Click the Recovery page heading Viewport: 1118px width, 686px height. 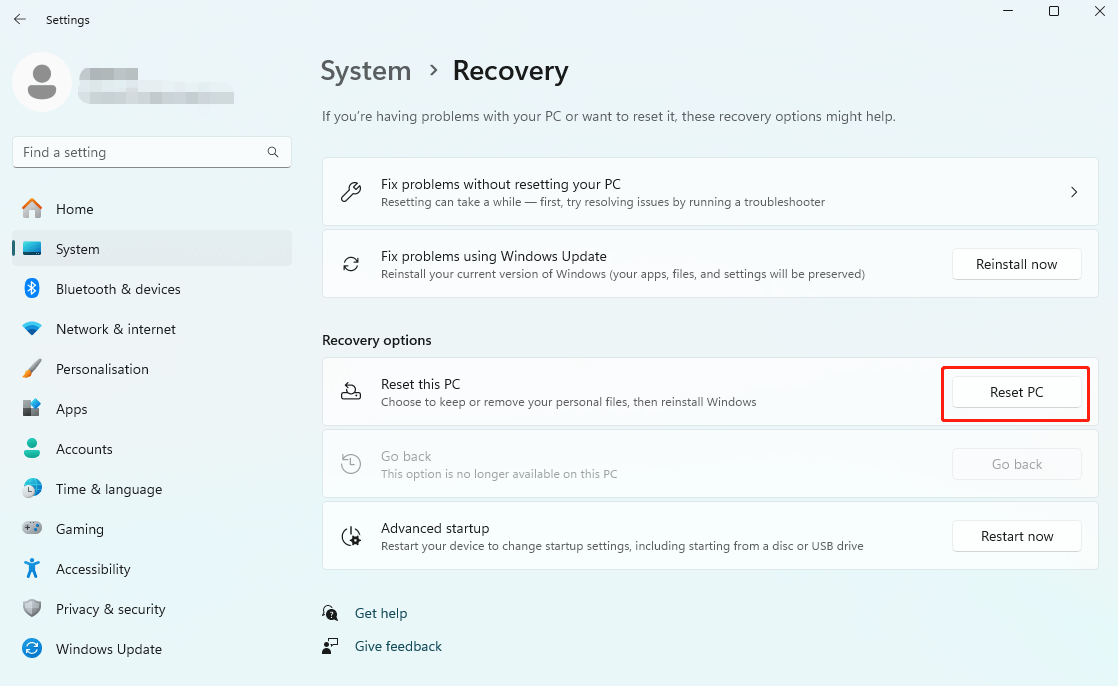[x=511, y=71]
